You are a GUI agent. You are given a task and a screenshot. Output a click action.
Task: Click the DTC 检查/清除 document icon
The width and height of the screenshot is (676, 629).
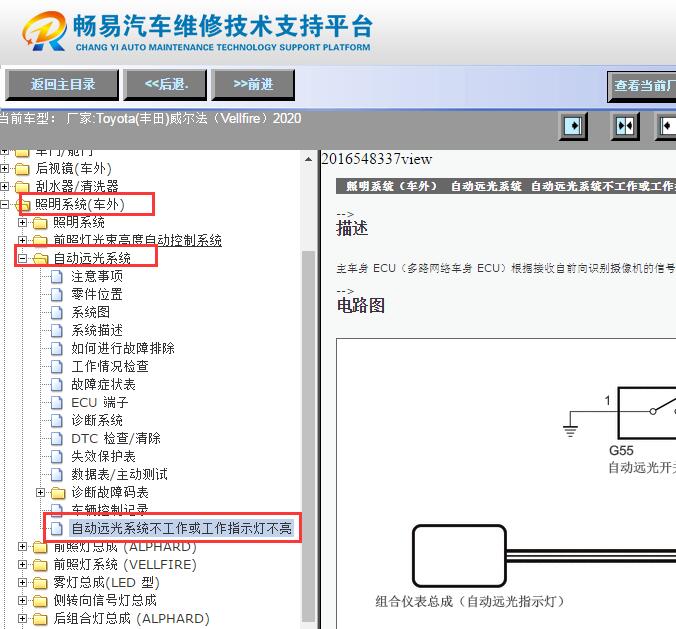tap(56, 438)
